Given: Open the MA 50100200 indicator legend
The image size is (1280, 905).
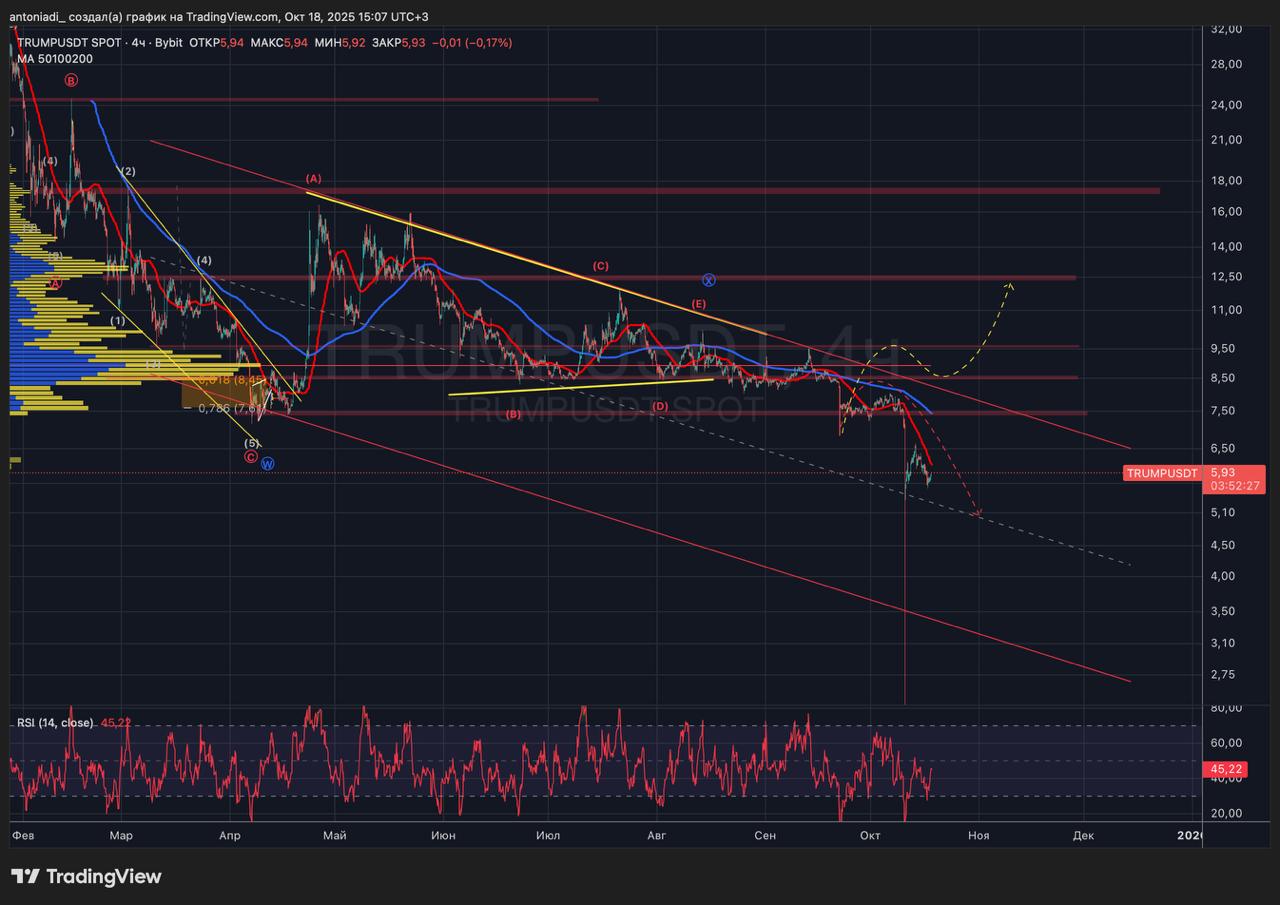Looking at the screenshot, I should 55,59.
